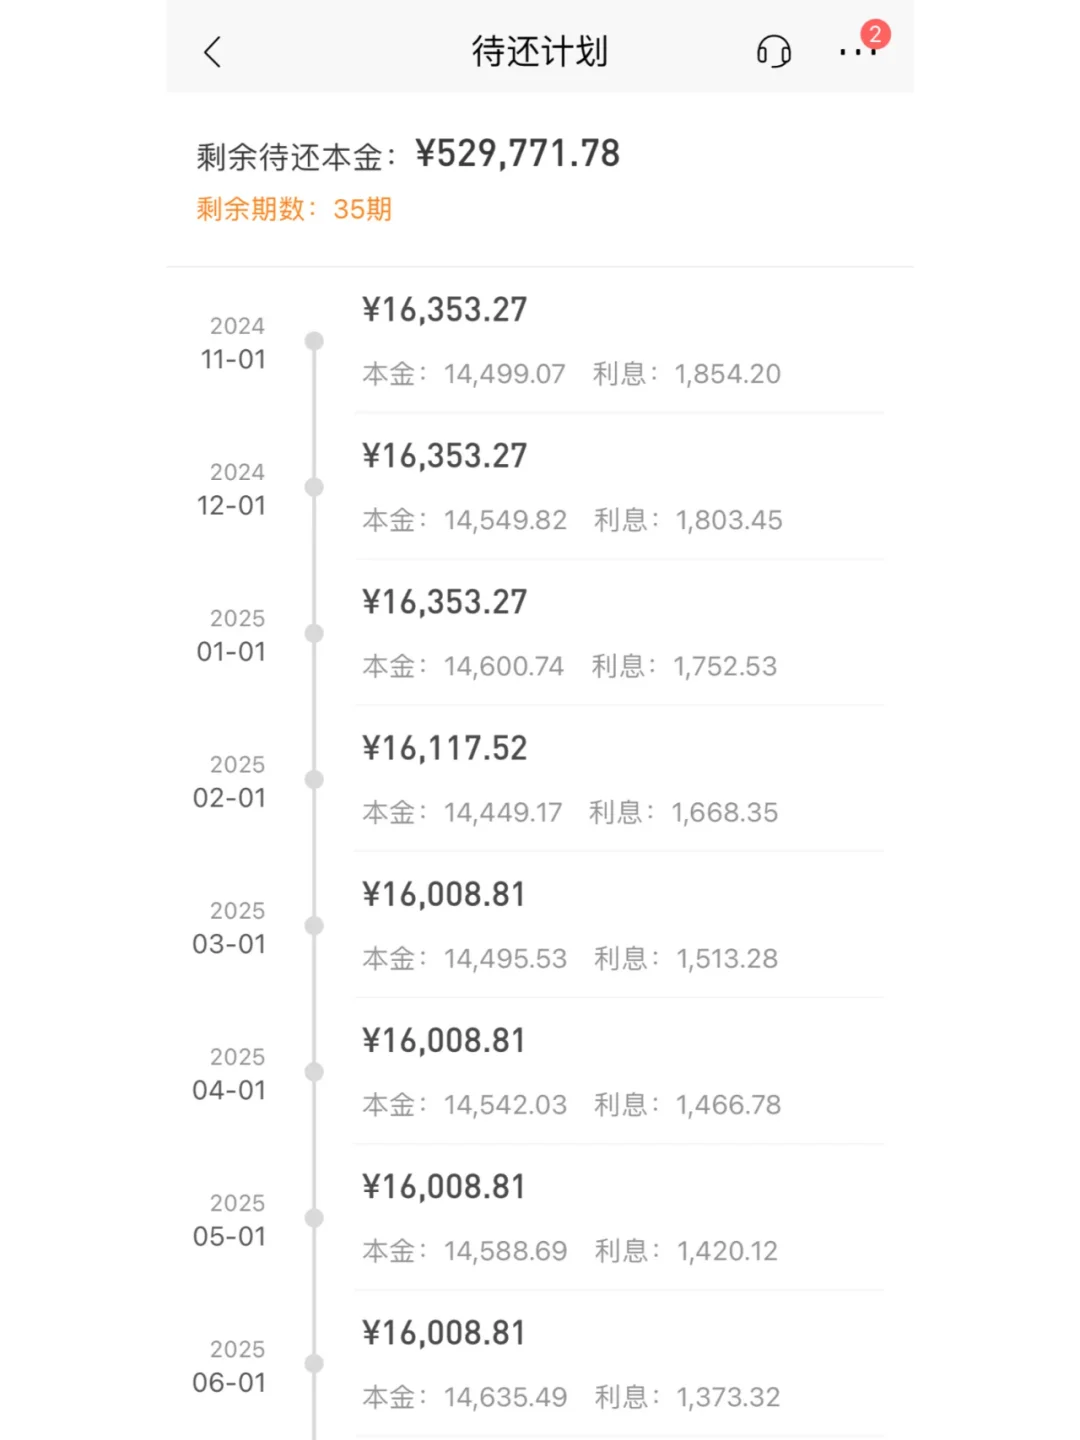Select the 2025 06-01 timeline dot
Screen dimensions: 1080x1440
point(314,1363)
